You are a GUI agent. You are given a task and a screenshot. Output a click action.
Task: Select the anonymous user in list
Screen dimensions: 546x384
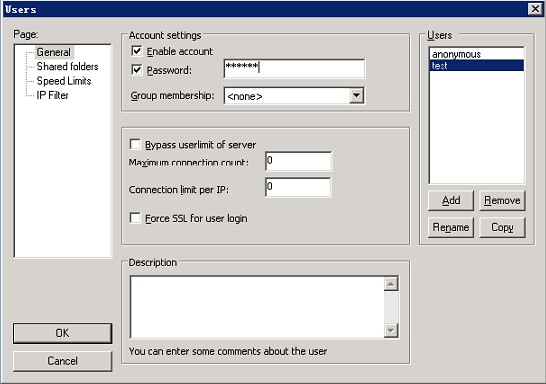pyautogui.click(x=476, y=54)
